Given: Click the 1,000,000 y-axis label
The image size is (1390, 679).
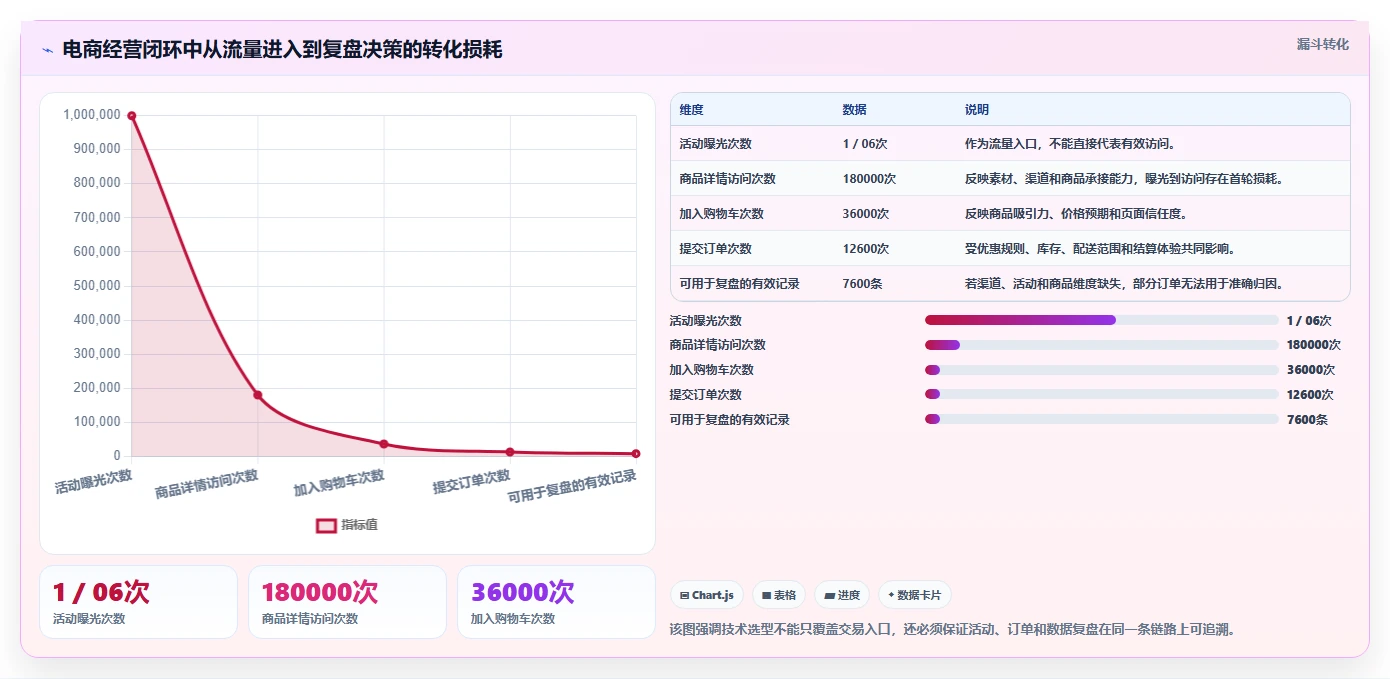Looking at the screenshot, I should point(92,115).
